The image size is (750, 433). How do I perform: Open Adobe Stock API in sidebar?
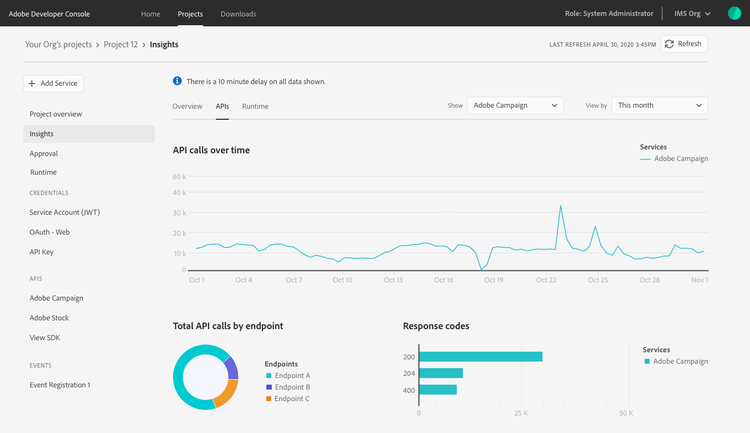49,318
